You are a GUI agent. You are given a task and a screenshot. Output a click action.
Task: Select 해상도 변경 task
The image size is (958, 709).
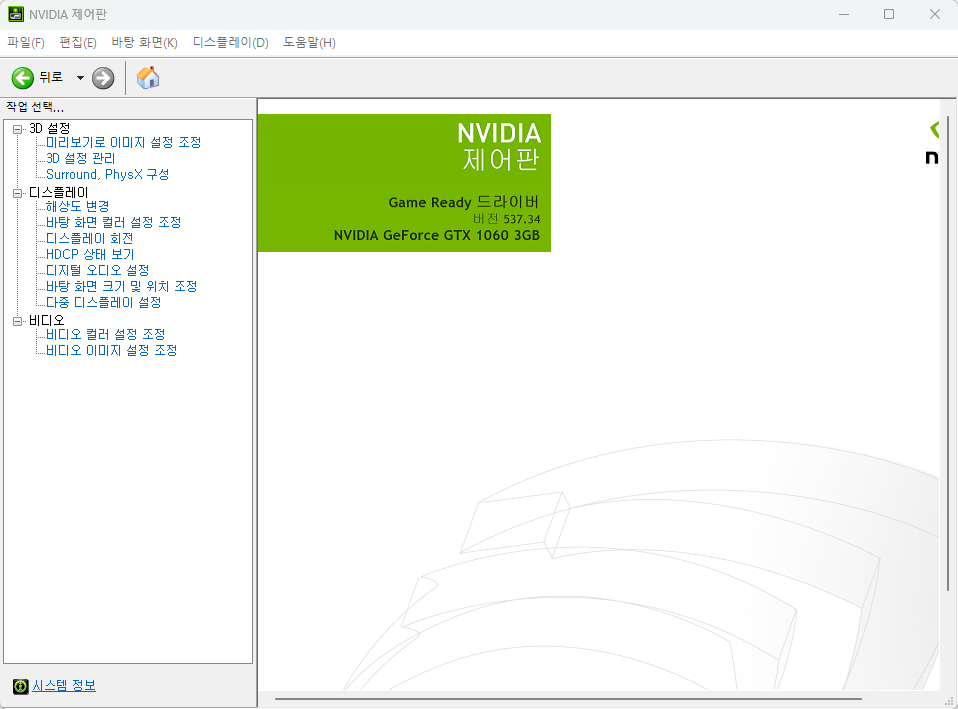coord(78,207)
